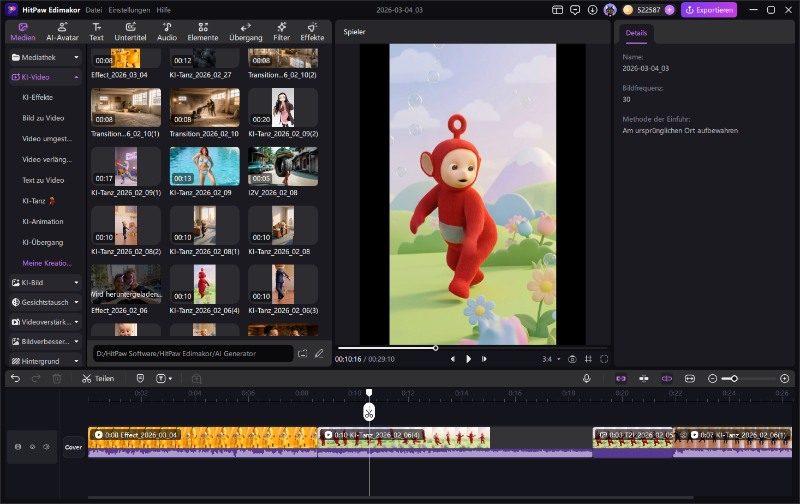Toggle the purple link clips button
Viewport: 800px width, 504px height.
point(621,379)
